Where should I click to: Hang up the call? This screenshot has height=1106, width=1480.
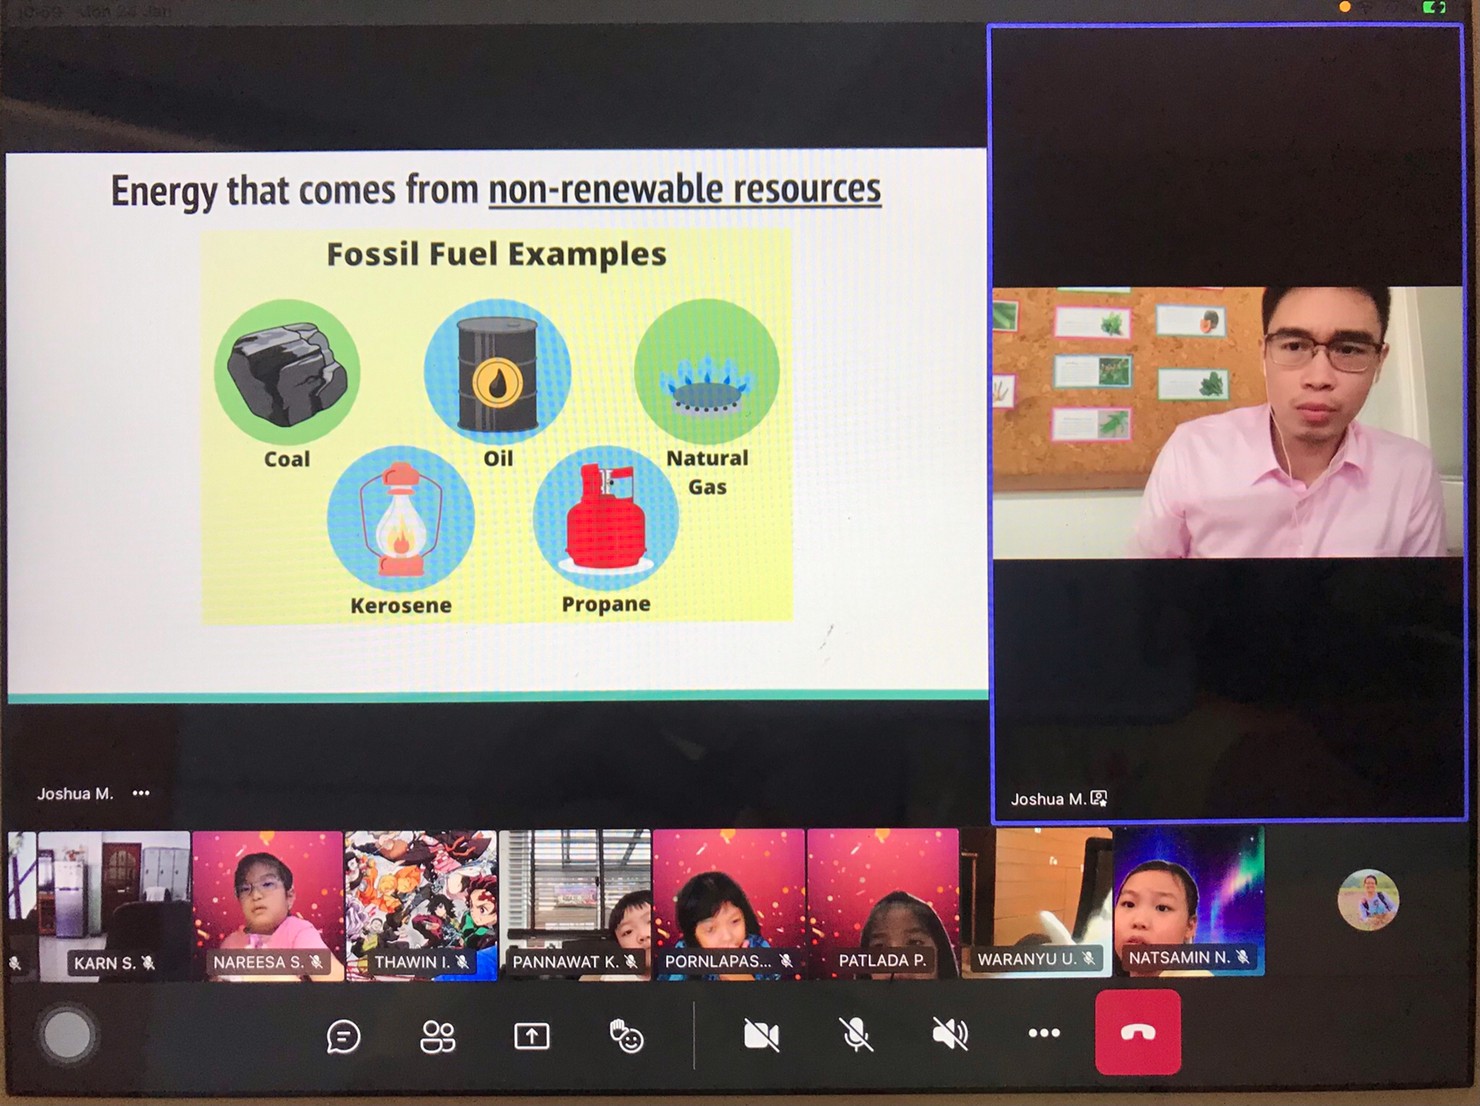(x=1137, y=1032)
